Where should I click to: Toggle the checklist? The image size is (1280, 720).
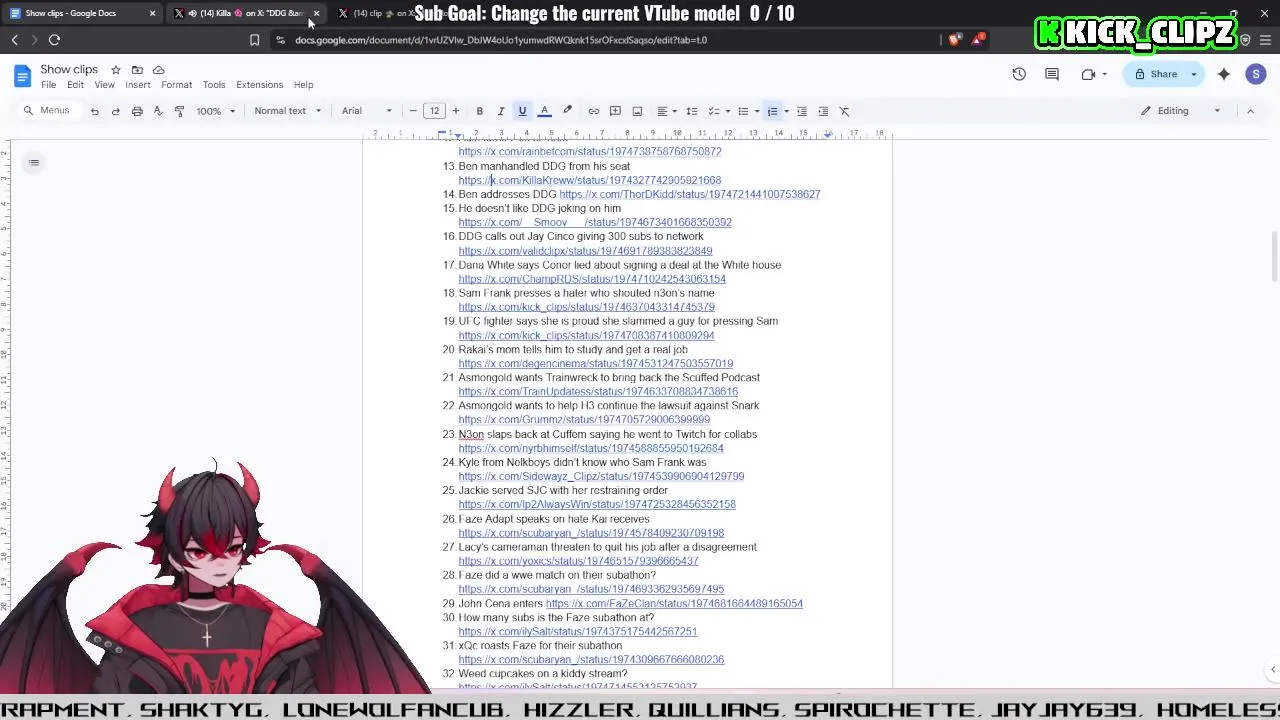[x=713, y=111]
